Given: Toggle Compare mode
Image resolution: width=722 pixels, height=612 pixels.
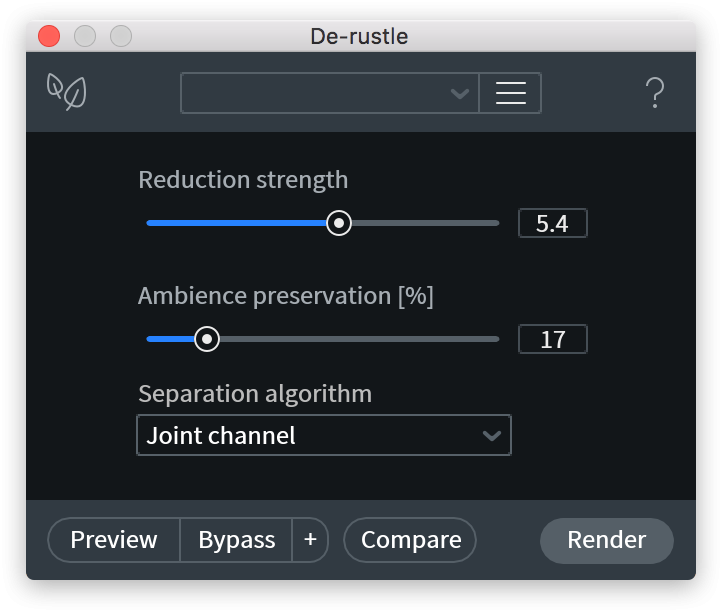Looking at the screenshot, I should point(410,540).
